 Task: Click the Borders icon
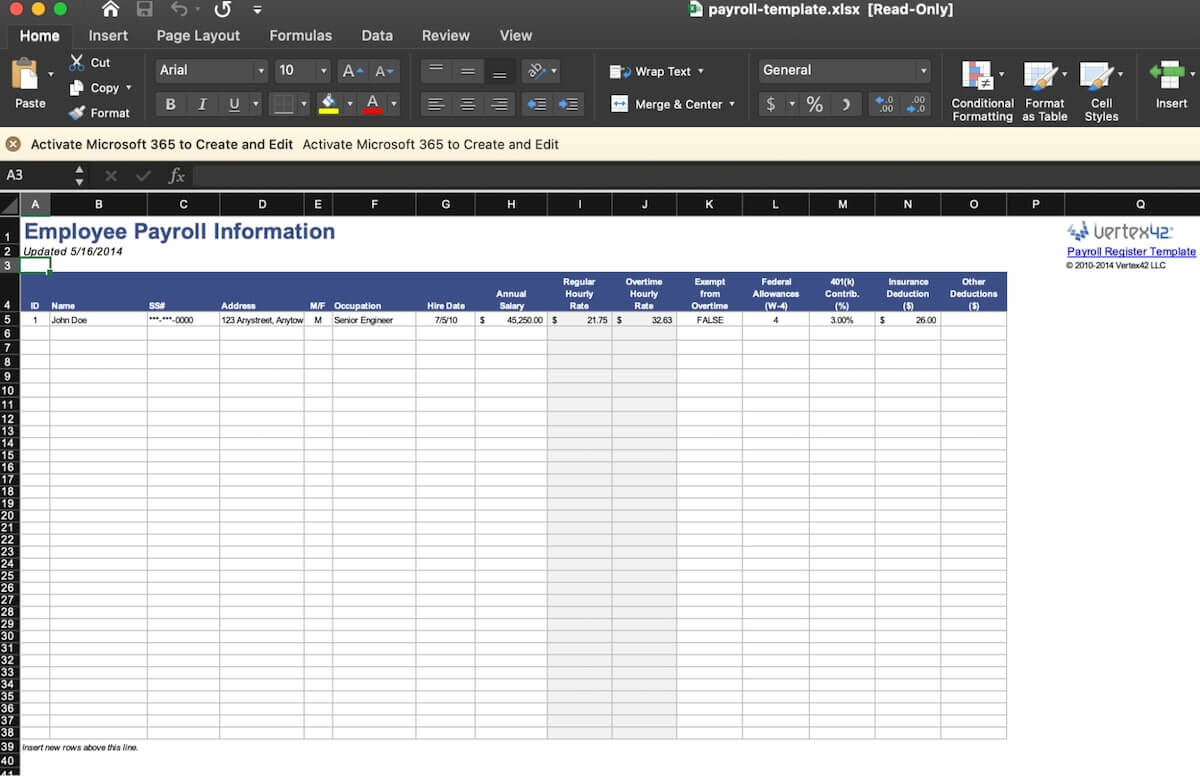[283, 104]
